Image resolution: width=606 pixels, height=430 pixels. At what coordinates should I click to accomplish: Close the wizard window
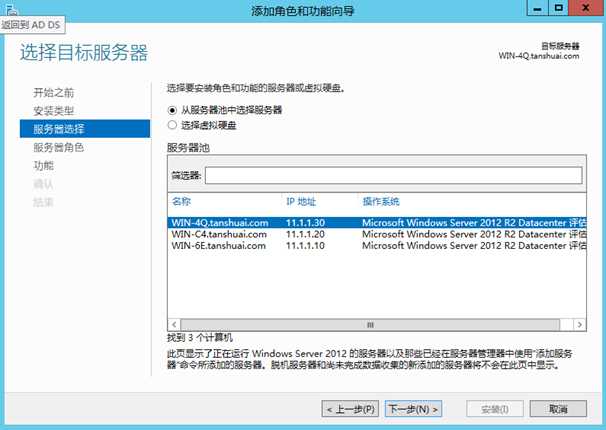(x=586, y=8)
